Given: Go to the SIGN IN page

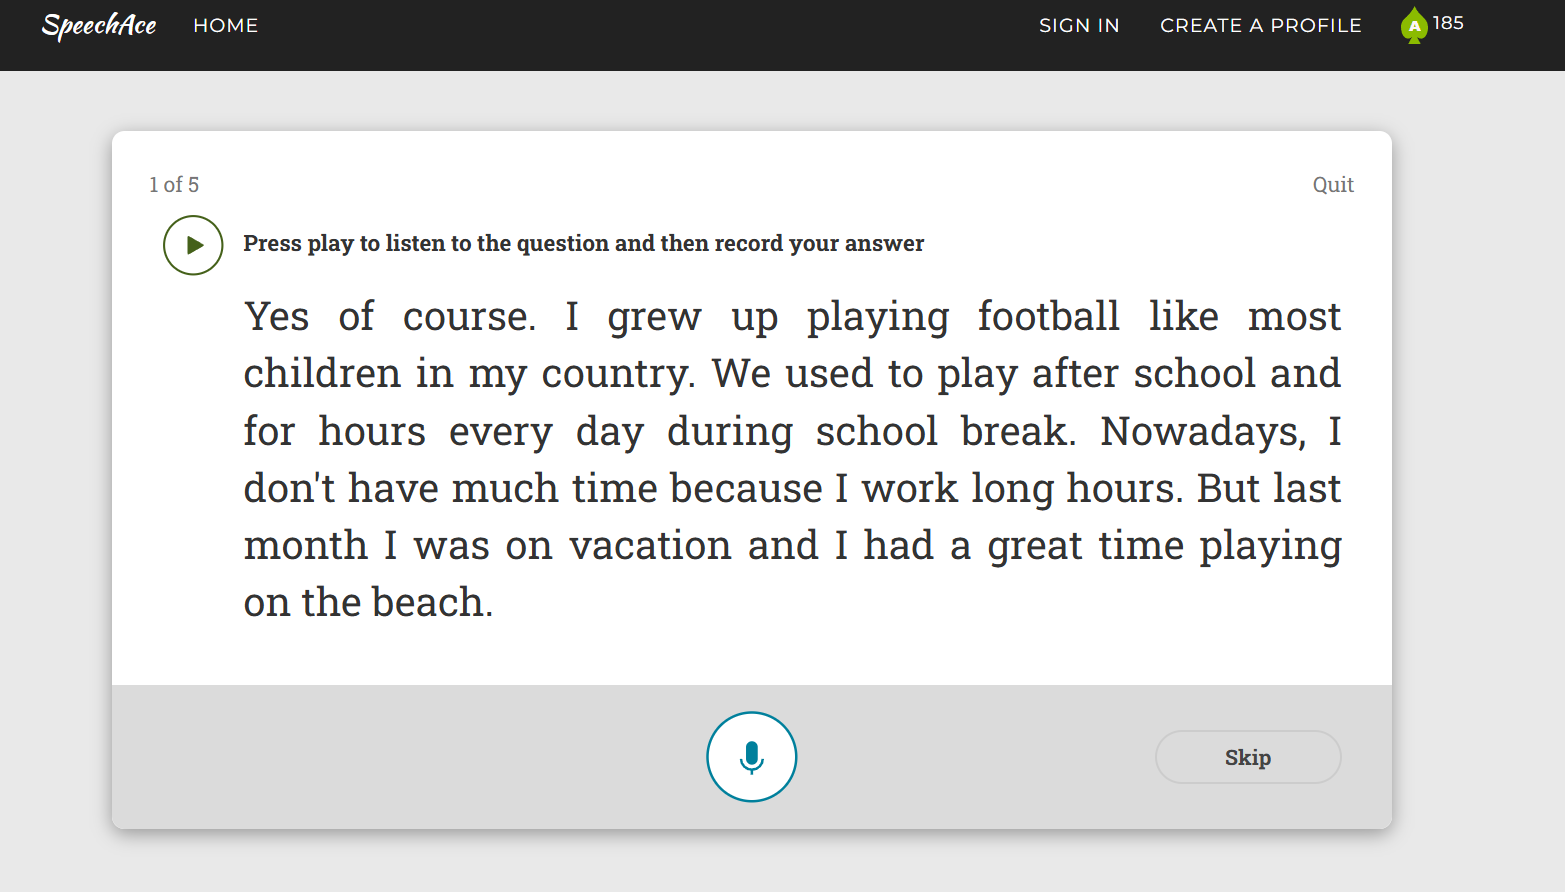Looking at the screenshot, I should coord(1079,26).
